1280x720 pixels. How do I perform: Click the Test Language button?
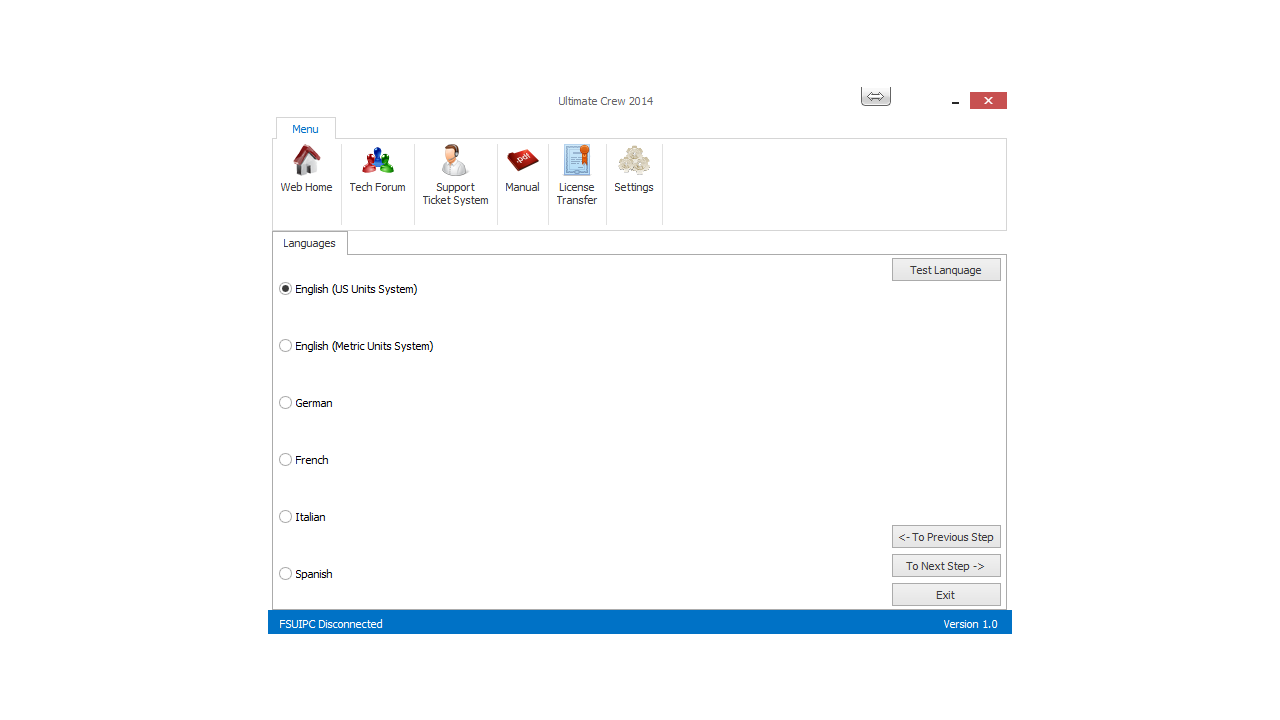(946, 270)
